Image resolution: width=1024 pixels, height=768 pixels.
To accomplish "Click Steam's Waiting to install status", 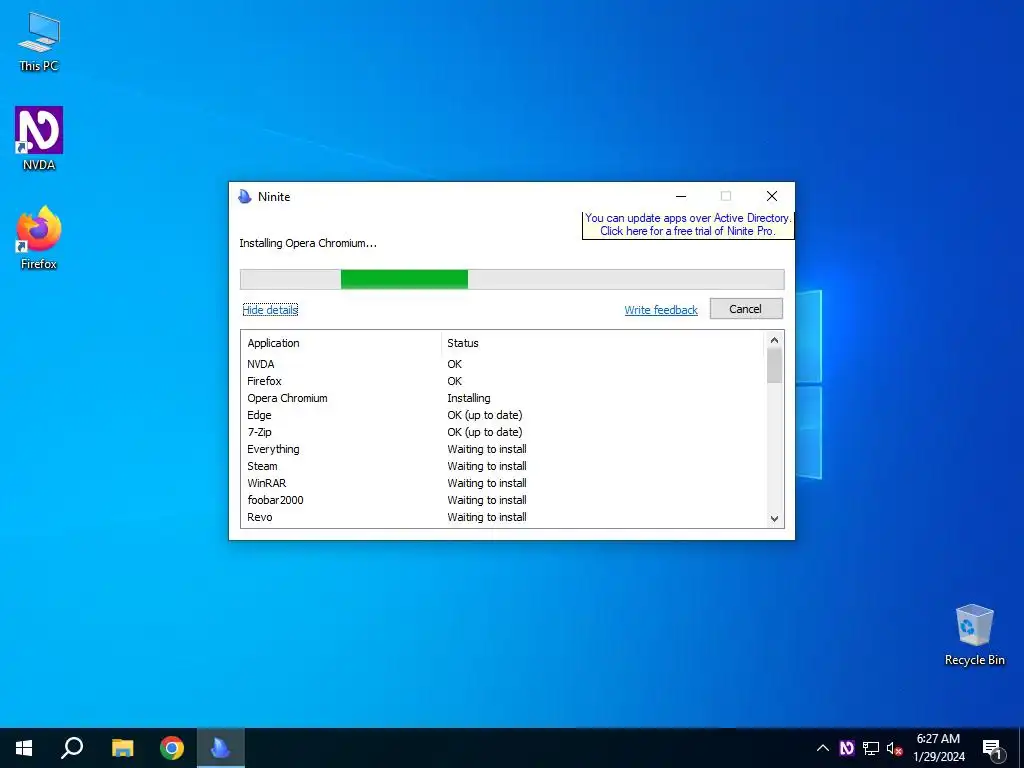I will point(487,466).
